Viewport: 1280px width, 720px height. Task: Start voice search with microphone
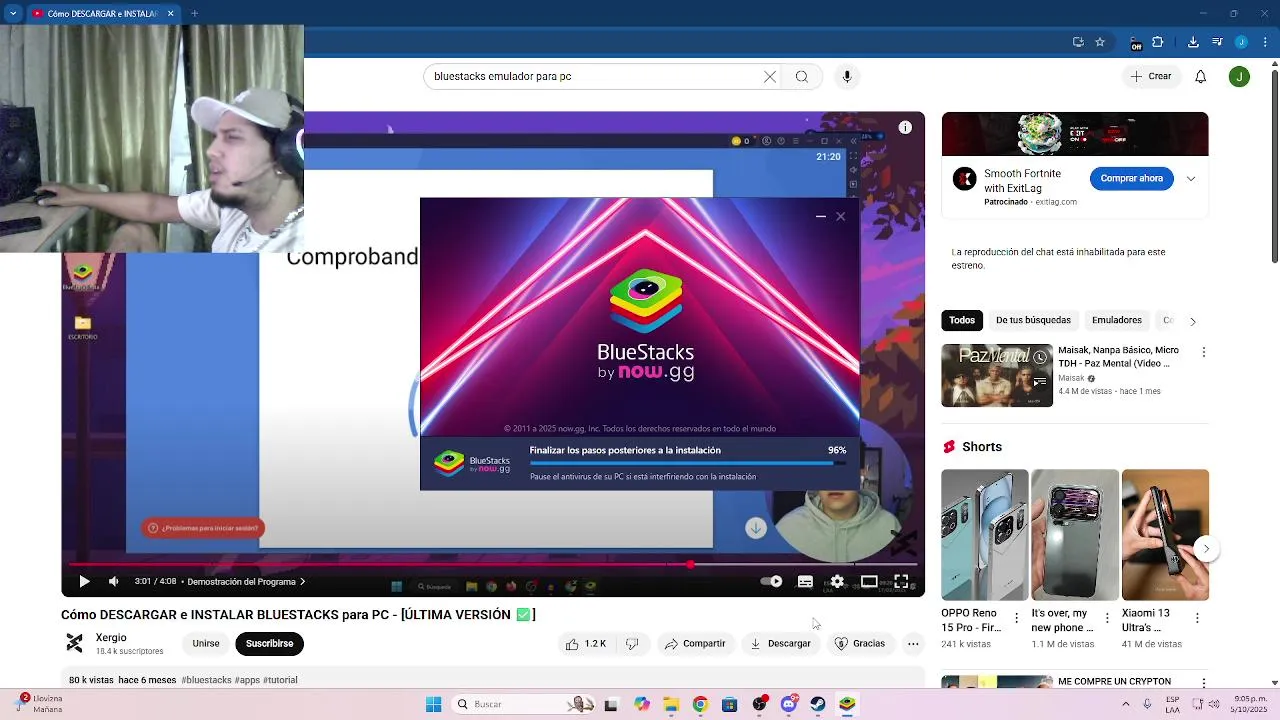(847, 76)
